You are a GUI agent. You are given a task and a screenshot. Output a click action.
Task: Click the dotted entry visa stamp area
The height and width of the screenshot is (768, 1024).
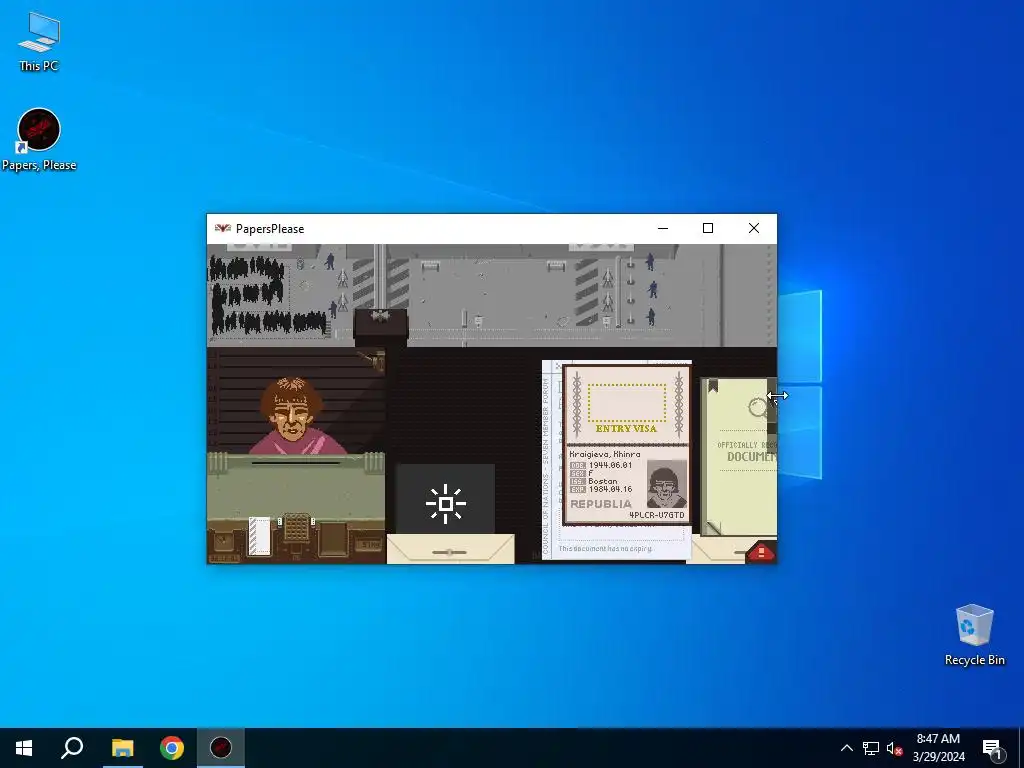tap(627, 403)
